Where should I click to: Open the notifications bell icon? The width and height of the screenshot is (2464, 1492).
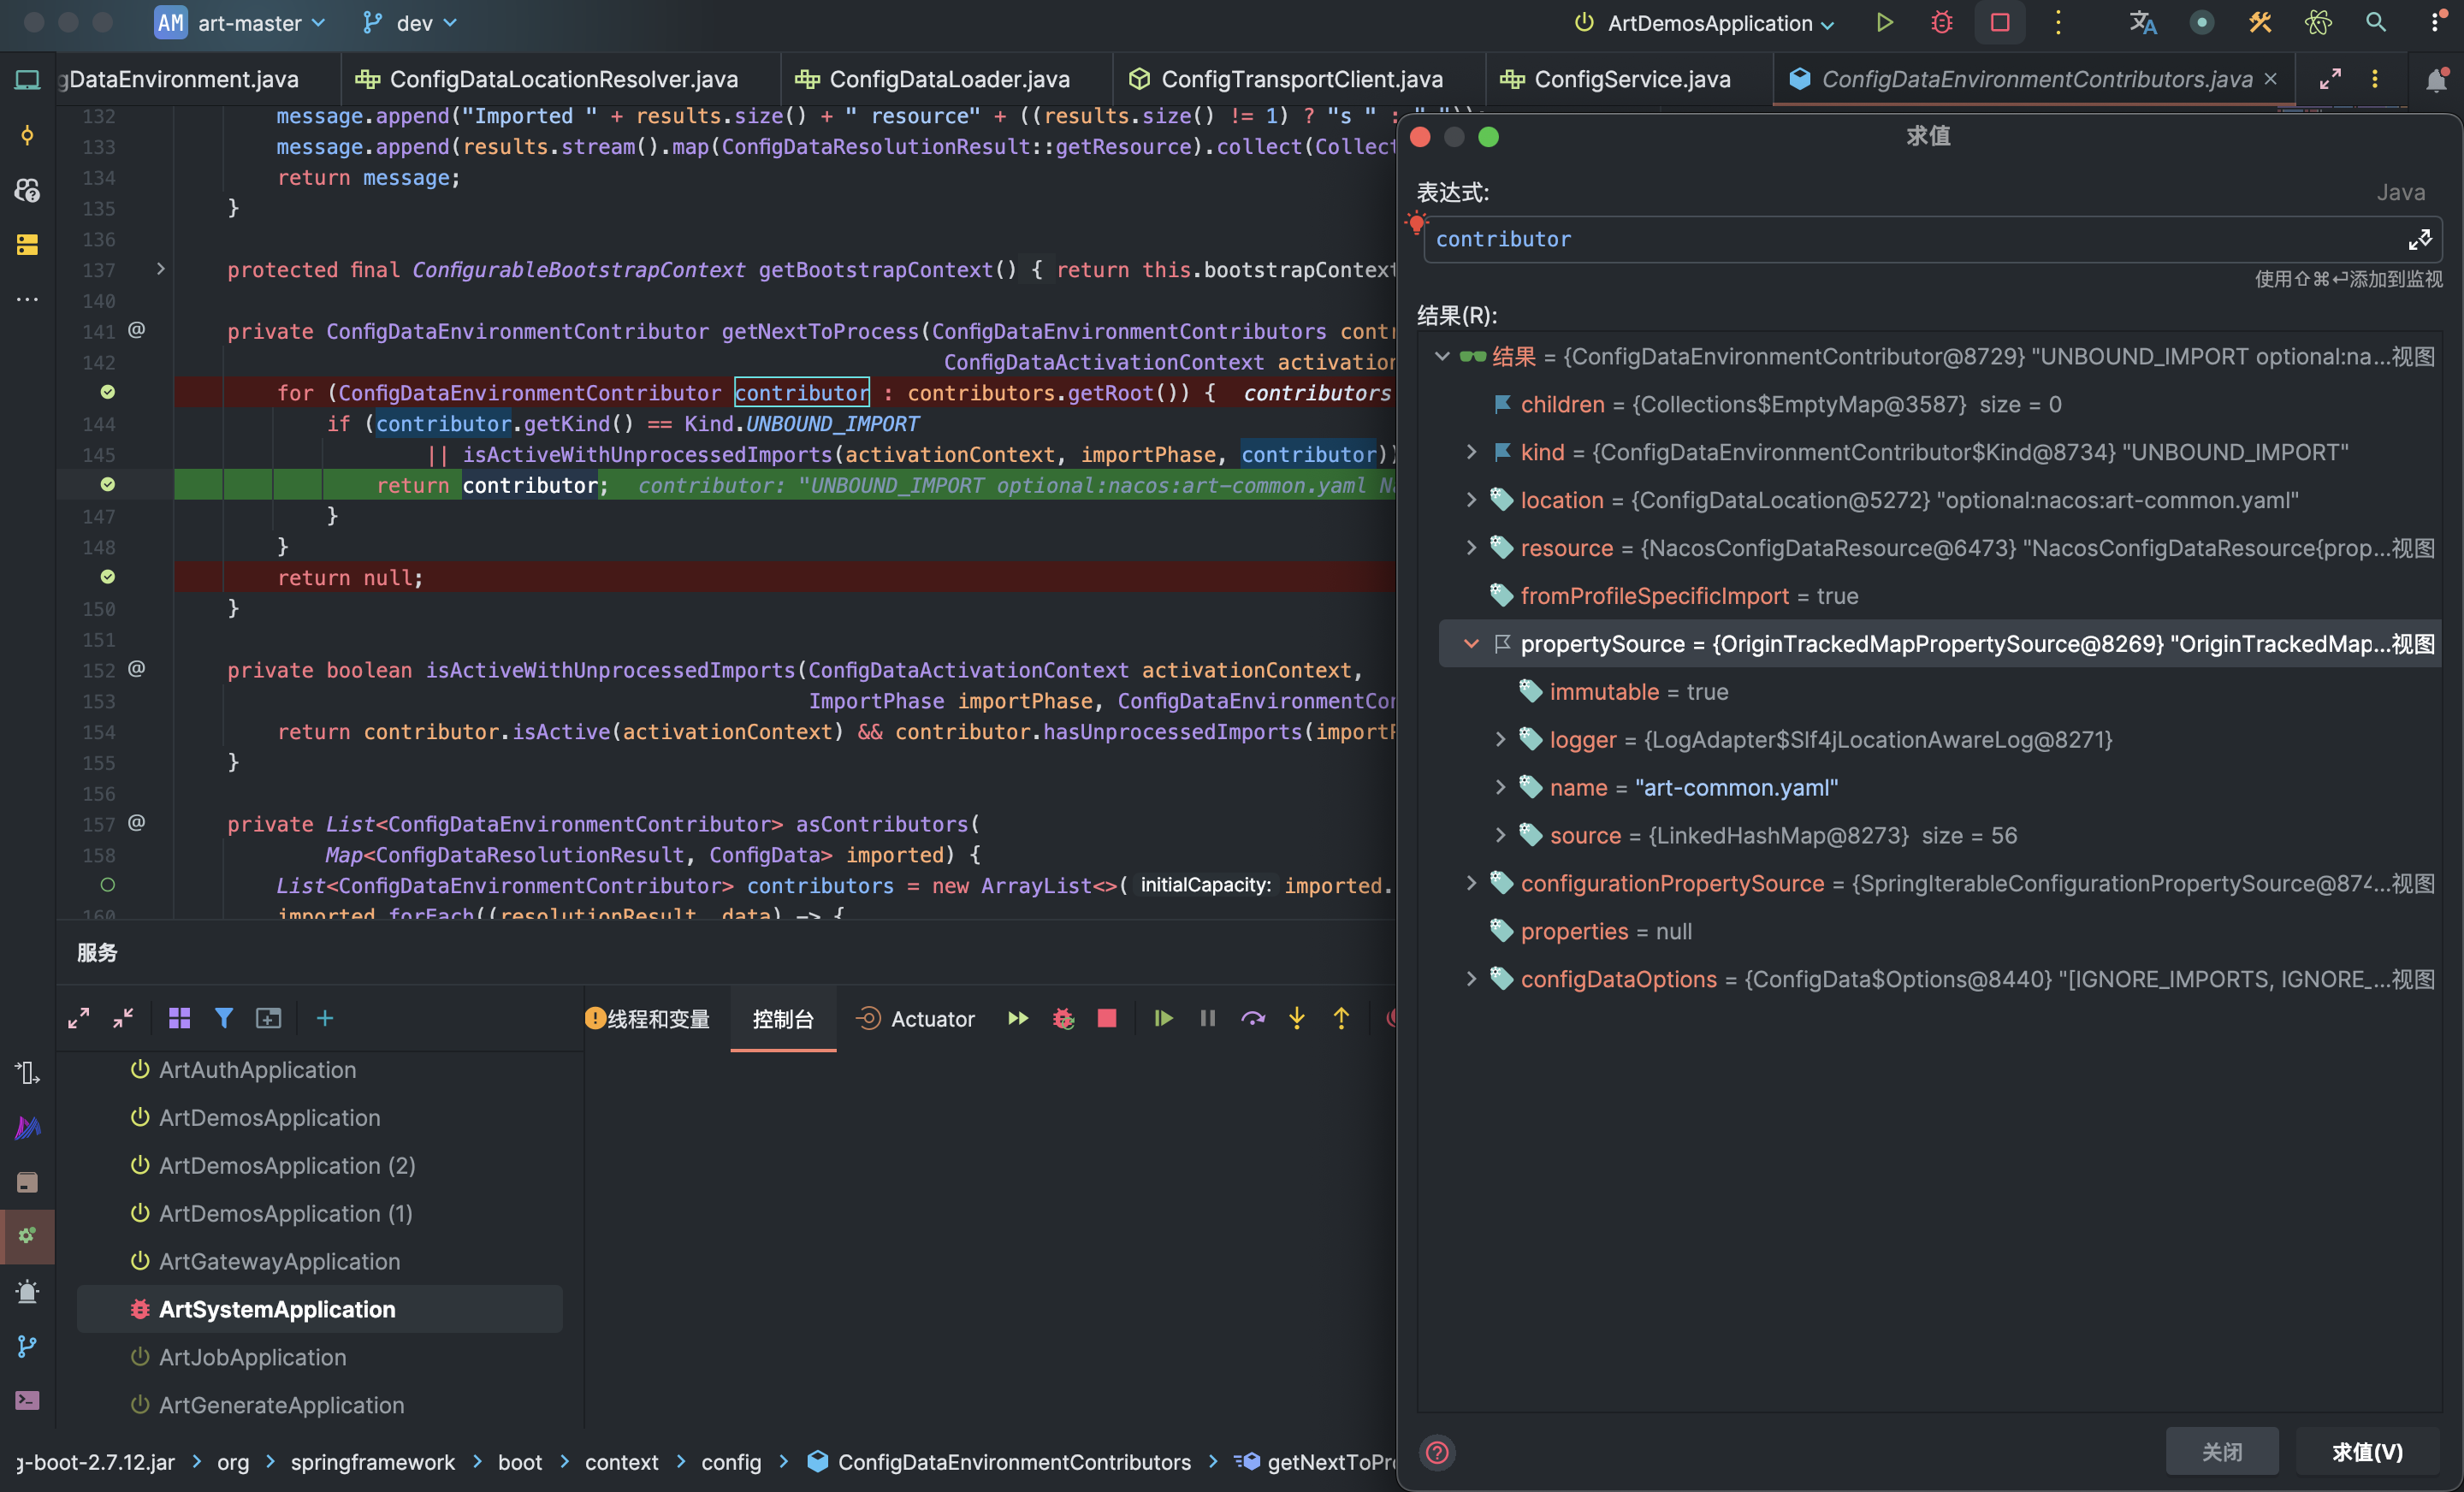click(2436, 80)
